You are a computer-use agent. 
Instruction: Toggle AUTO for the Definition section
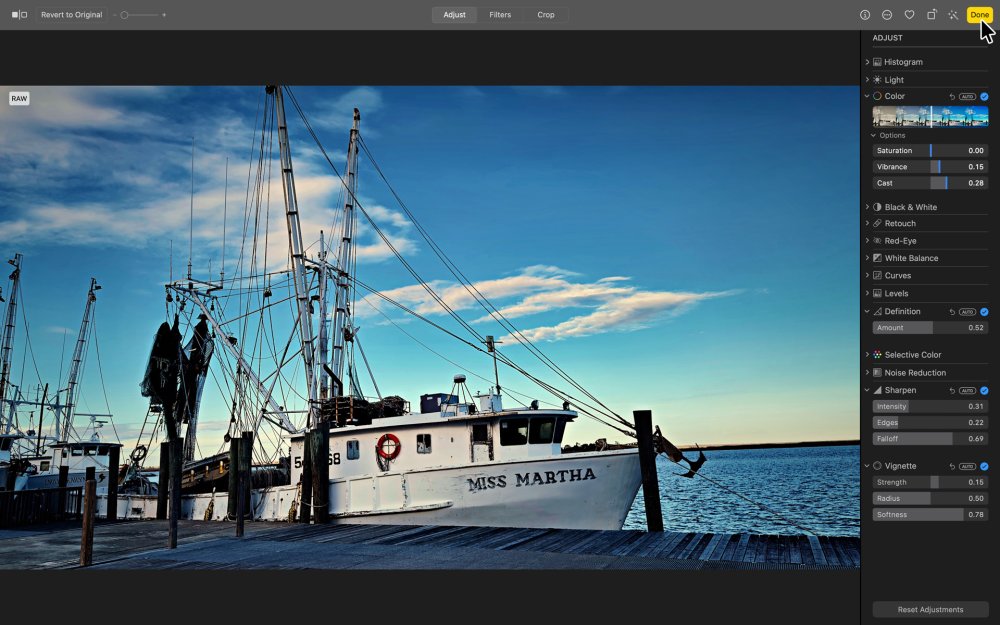pyautogui.click(x=967, y=312)
